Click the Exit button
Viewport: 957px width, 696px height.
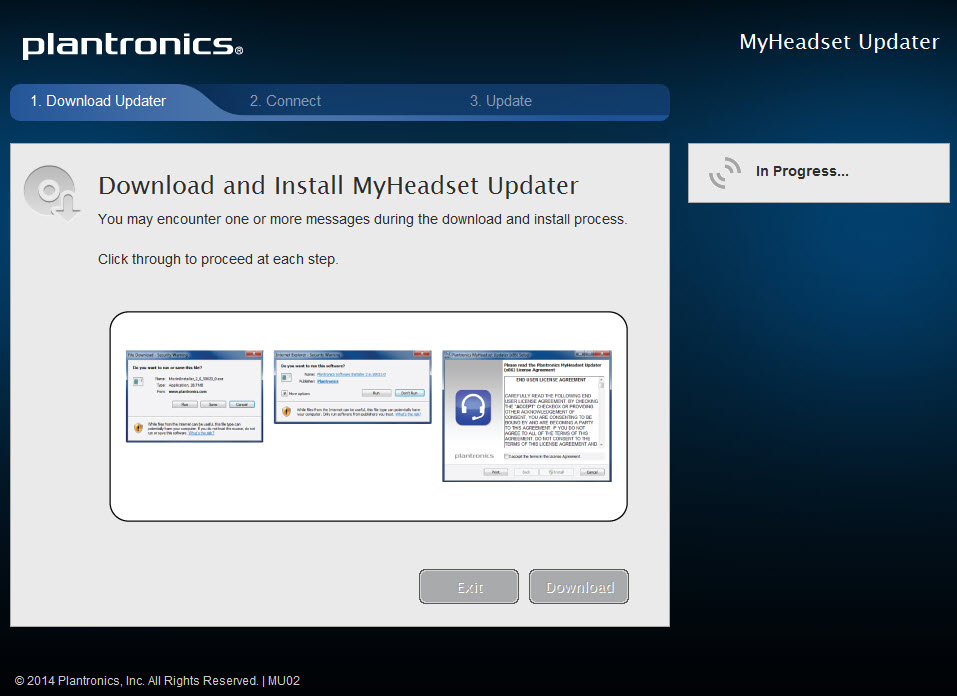469,587
